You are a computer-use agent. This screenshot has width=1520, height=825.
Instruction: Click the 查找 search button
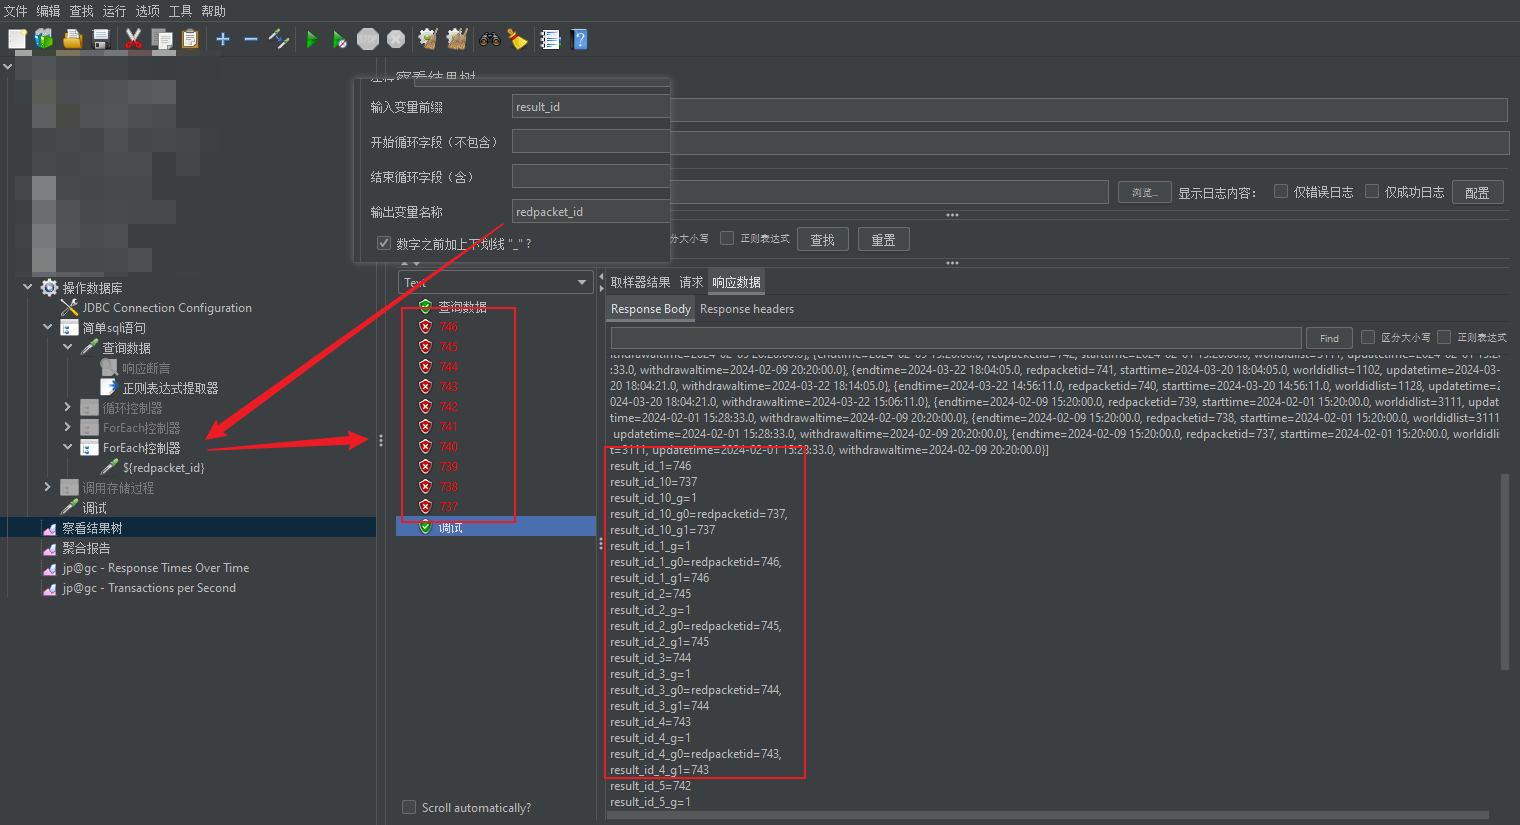[x=823, y=240]
